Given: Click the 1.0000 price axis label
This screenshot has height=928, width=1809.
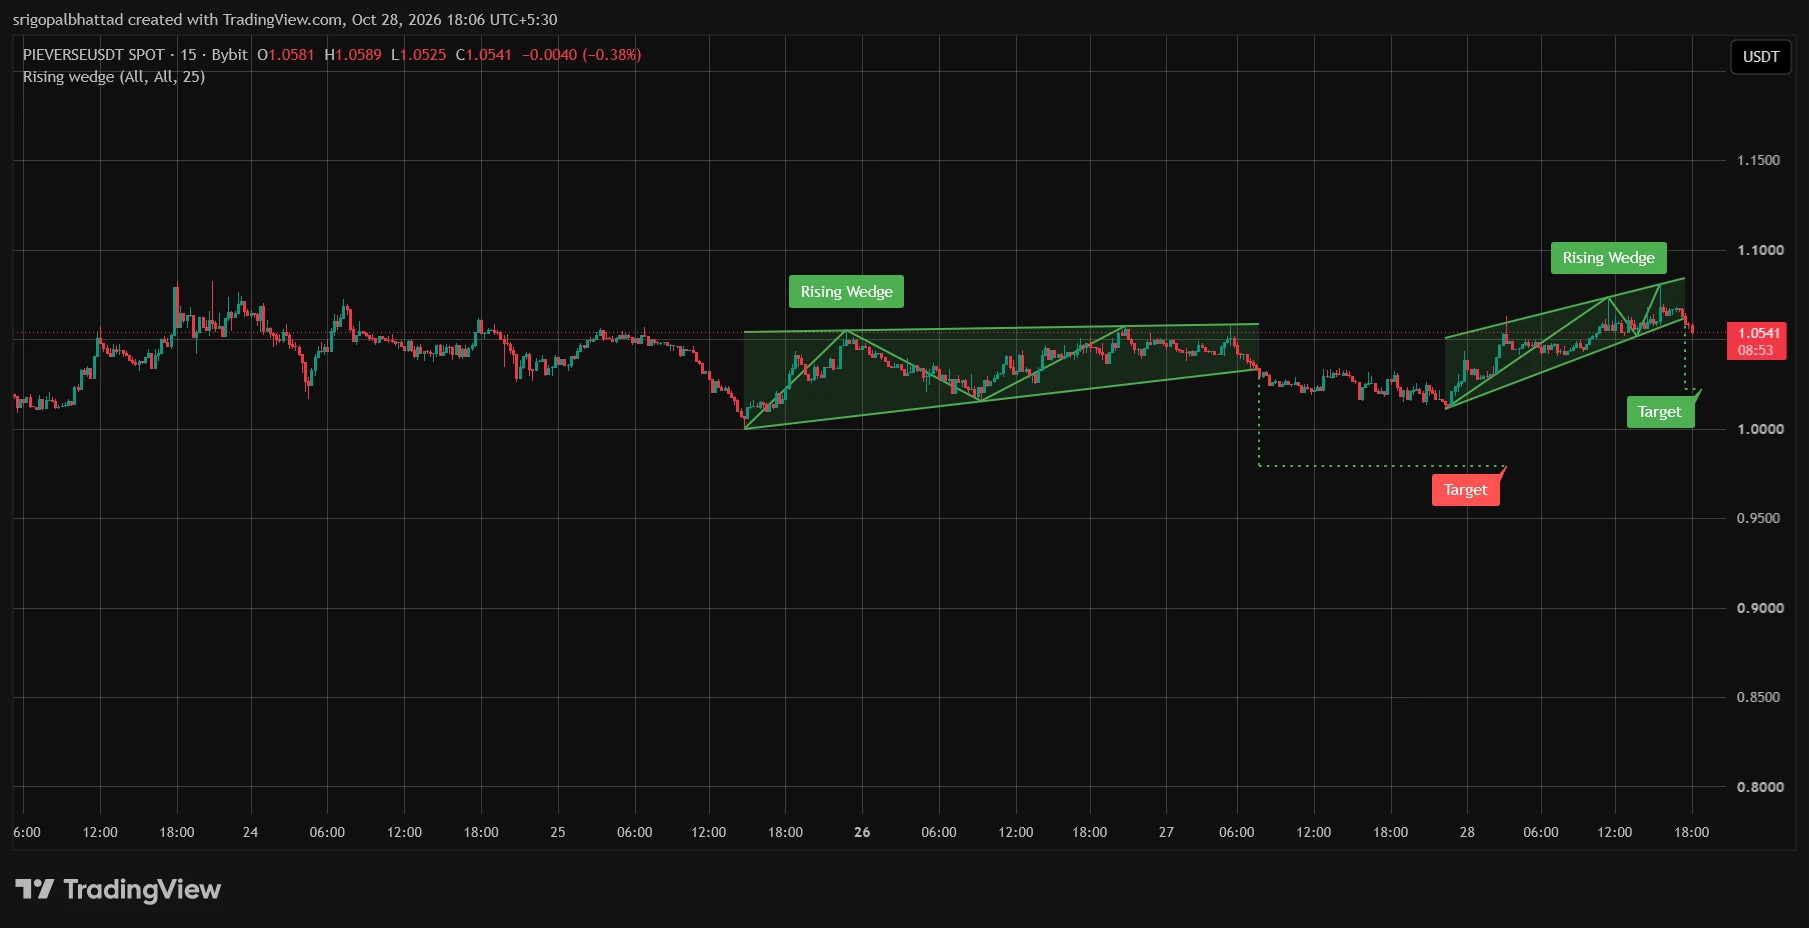Looking at the screenshot, I should pyautogui.click(x=1759, y=429).
